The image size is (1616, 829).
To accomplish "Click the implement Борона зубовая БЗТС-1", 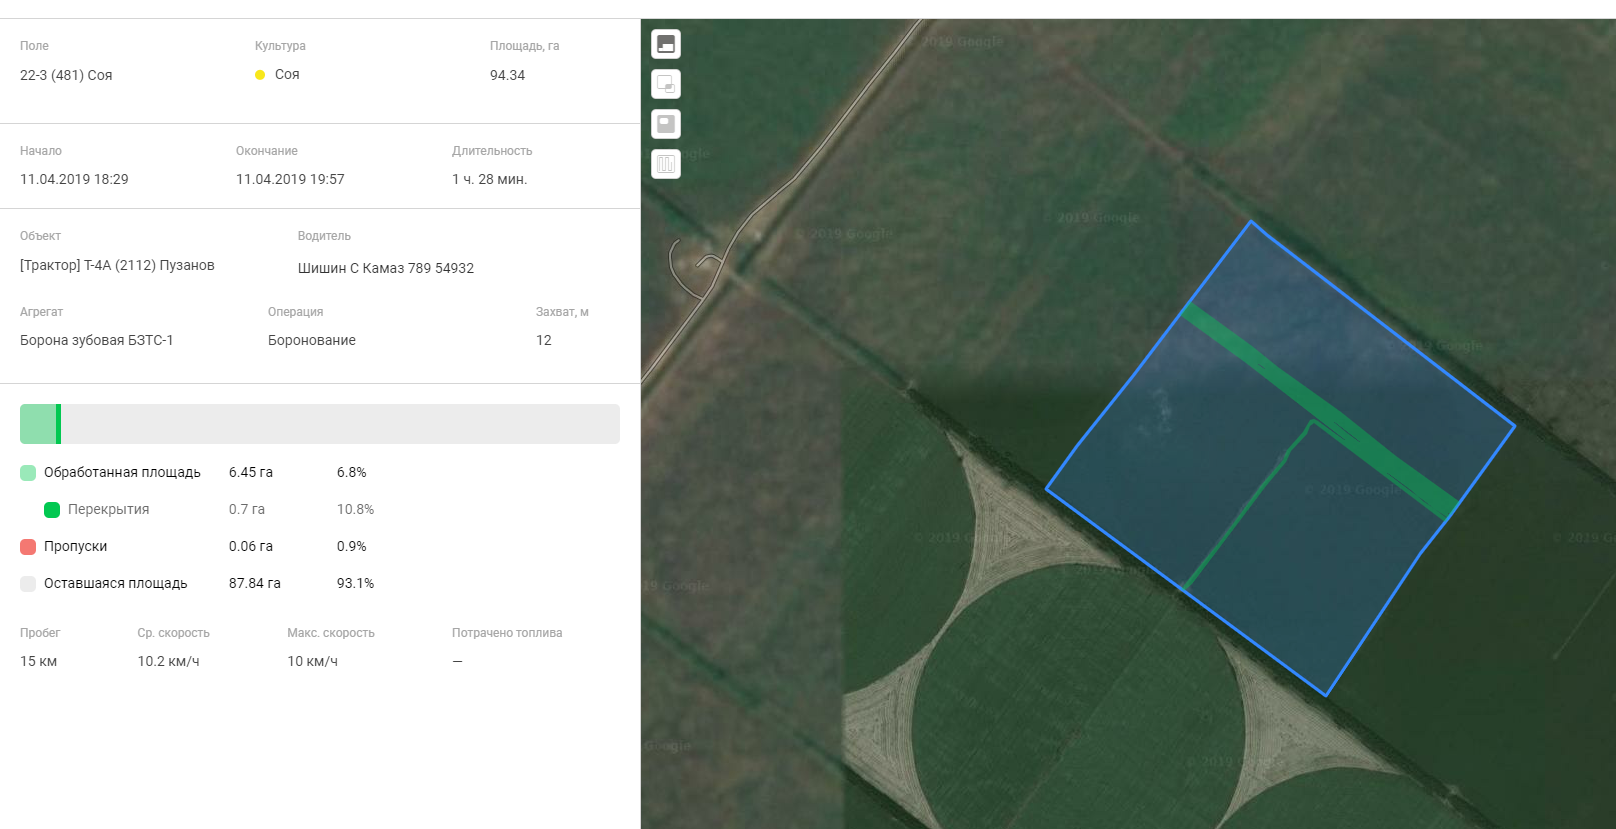I will (x=97, y=340).
